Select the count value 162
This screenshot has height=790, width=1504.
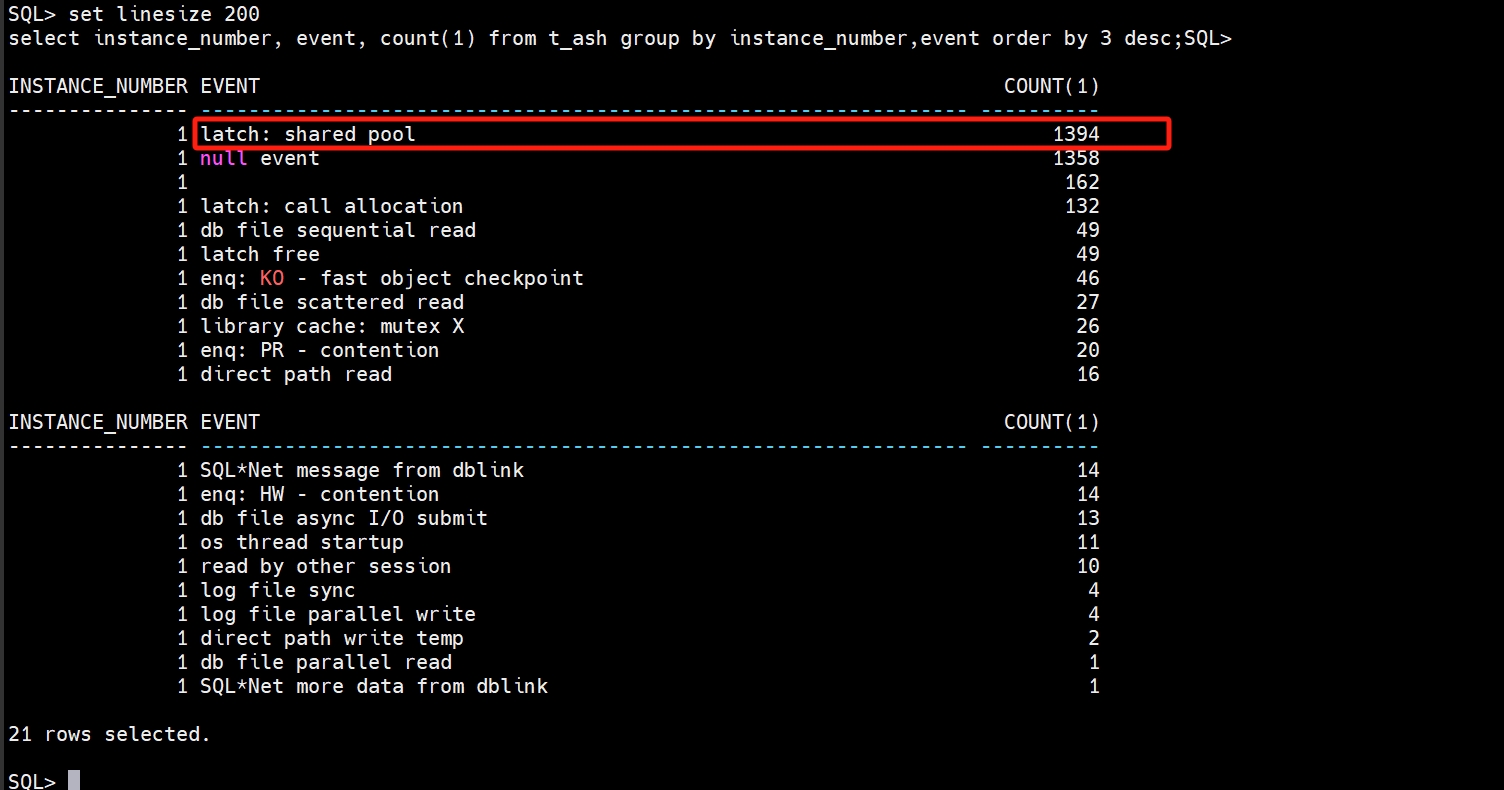coord(1082,182)
